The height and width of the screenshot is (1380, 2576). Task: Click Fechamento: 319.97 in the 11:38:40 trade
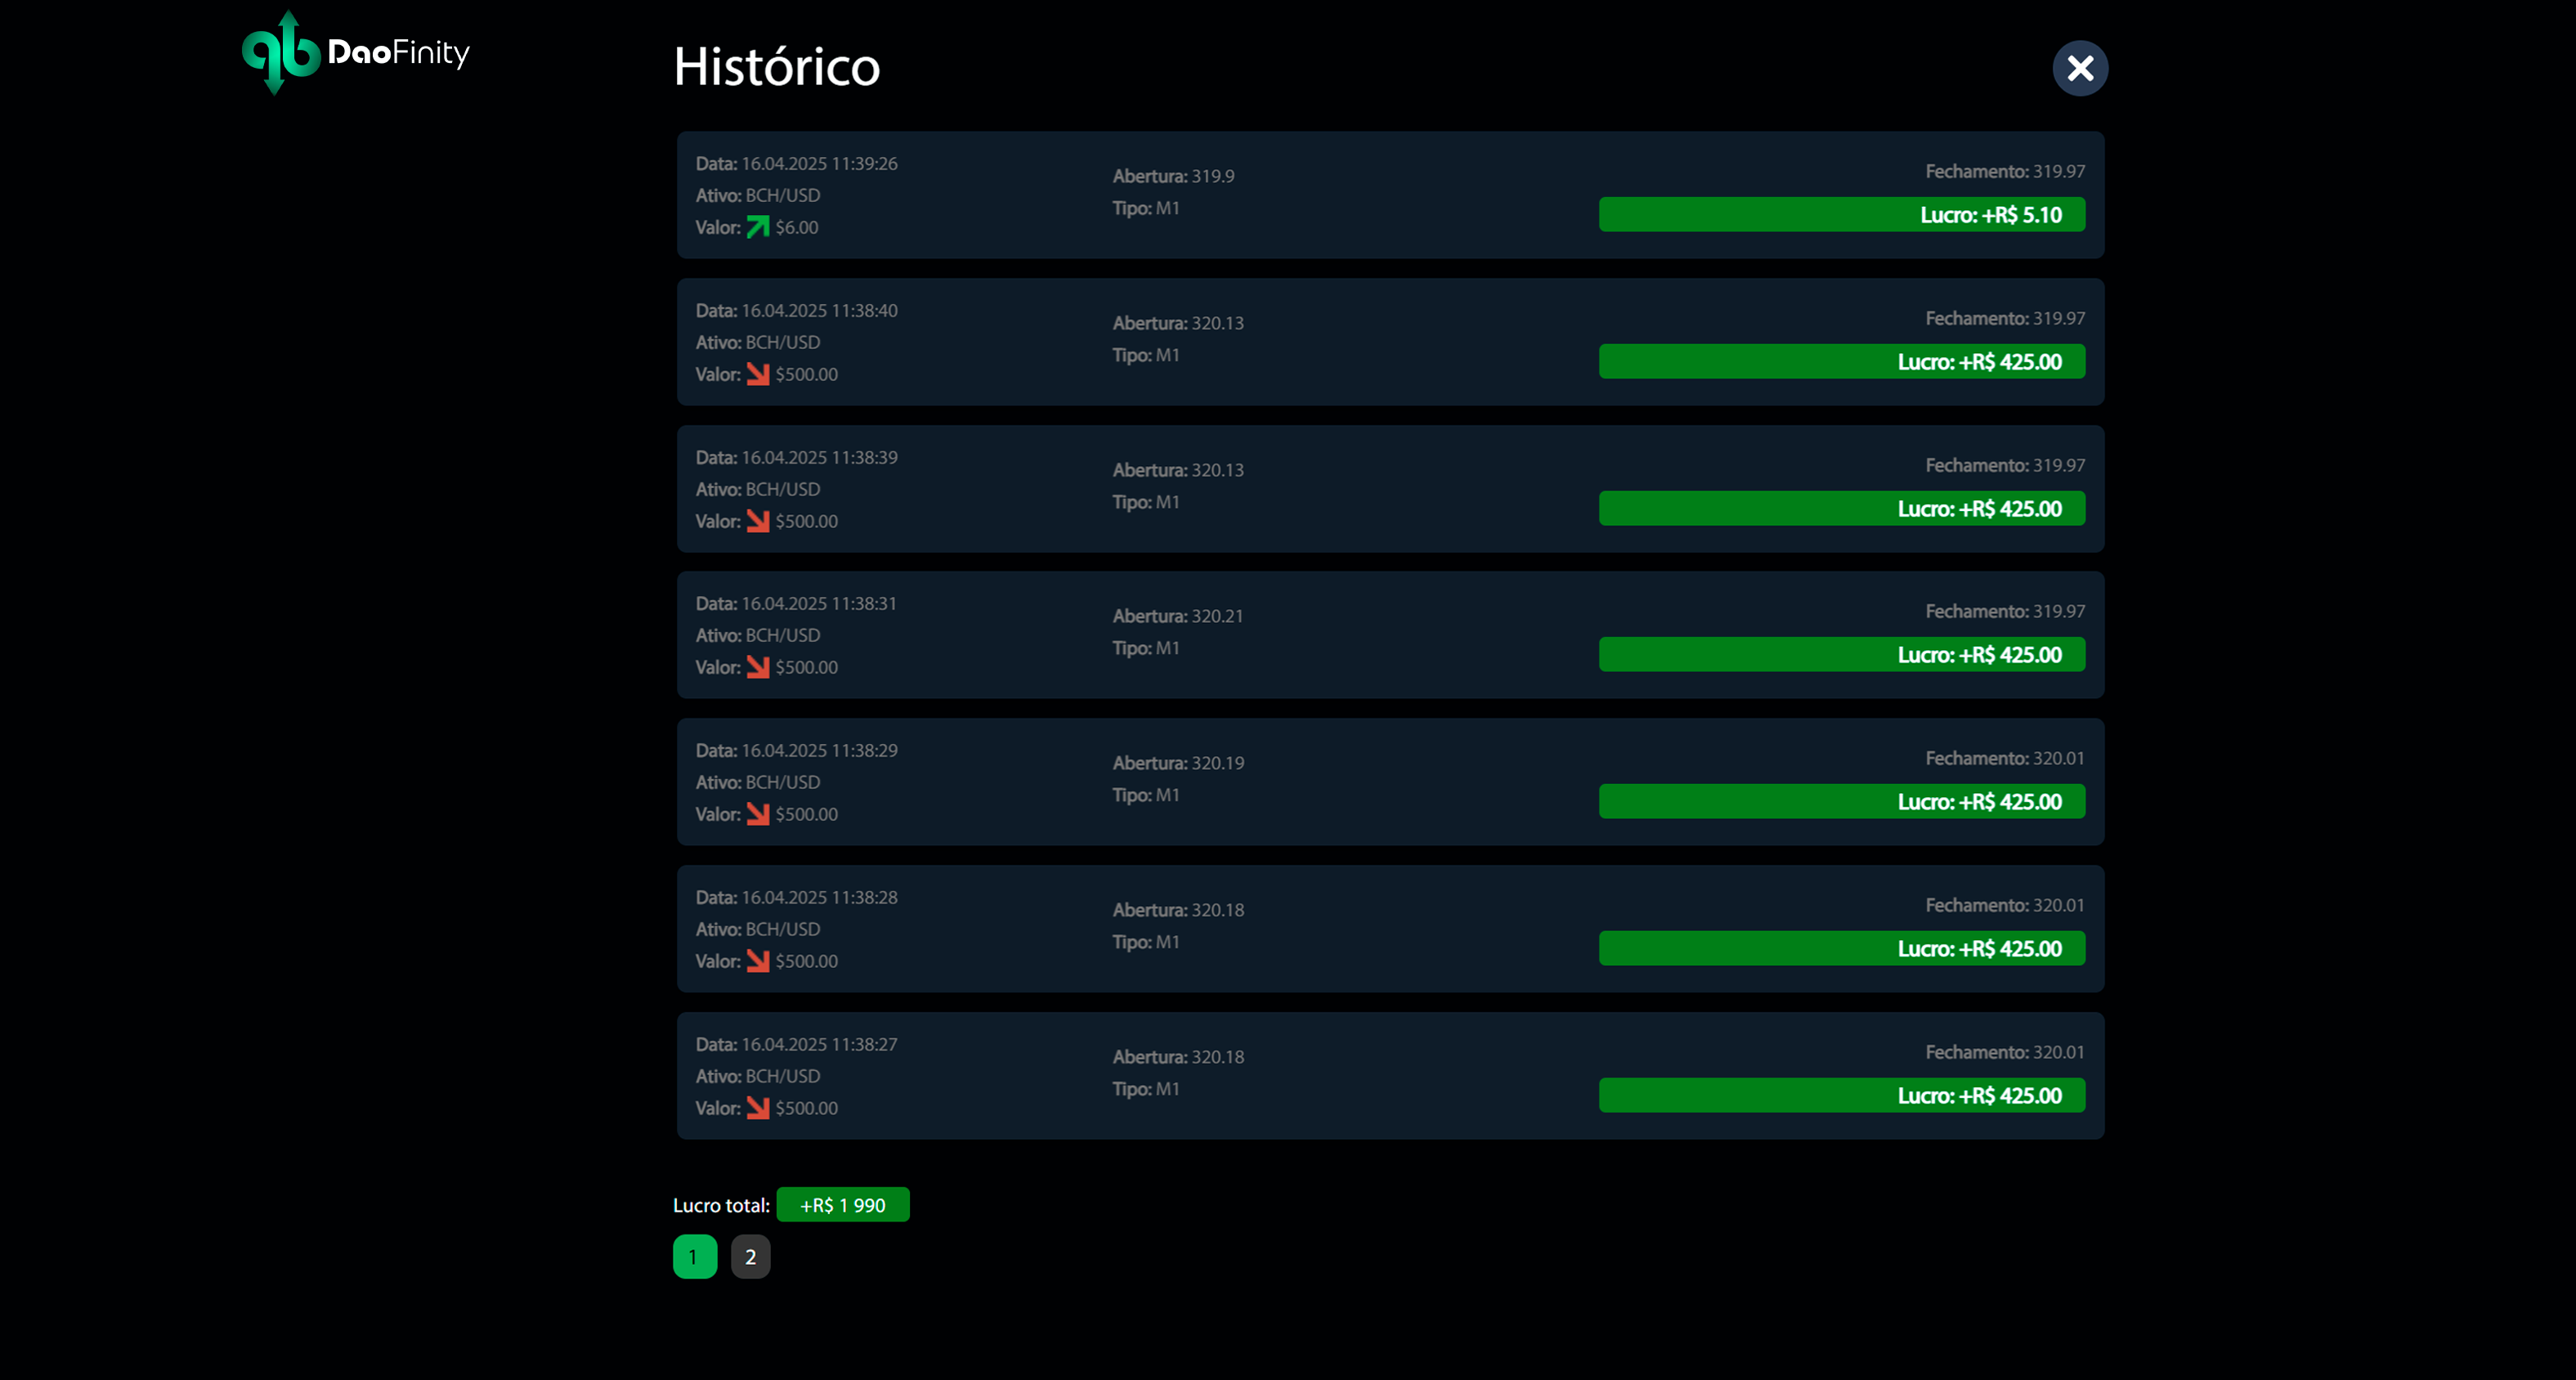(x=2005, y=318)
